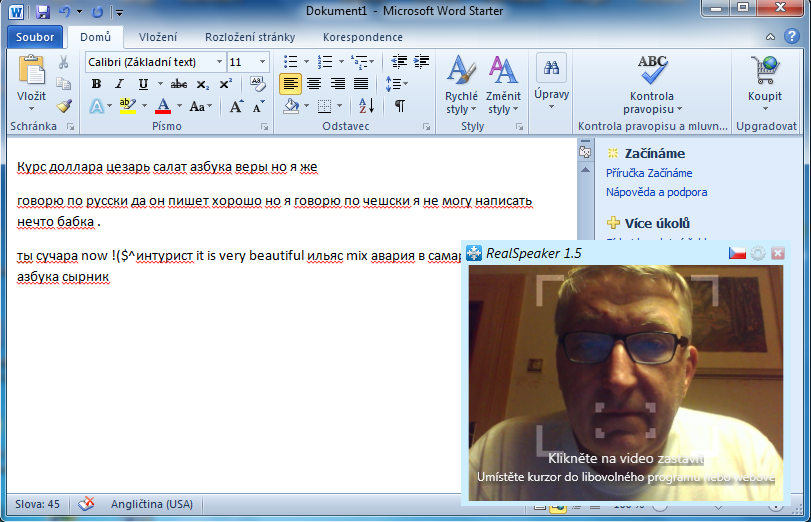Open the font size dropdown
The image size is (811, 522).
(262, 62)
